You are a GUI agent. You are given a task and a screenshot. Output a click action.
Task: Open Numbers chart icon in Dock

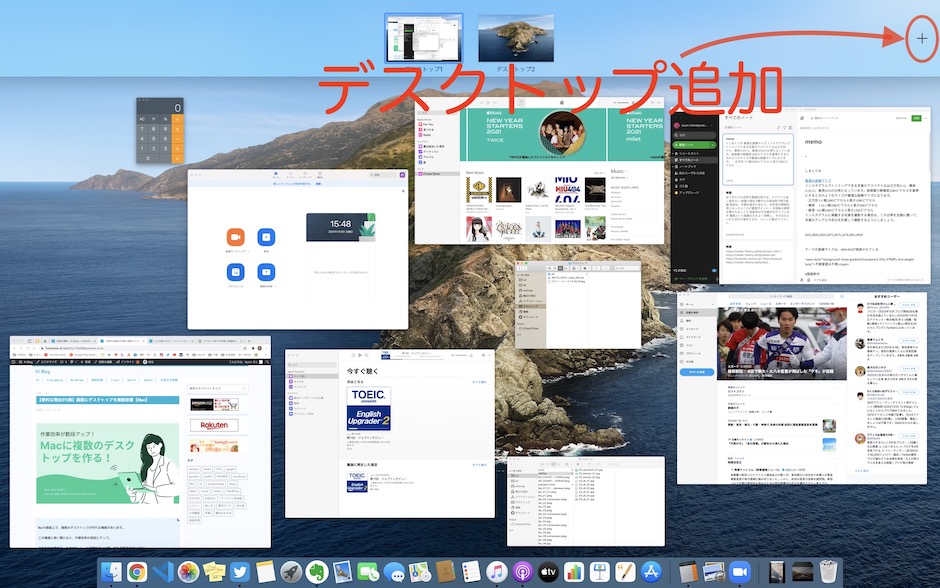pyautogui.click(x=574, y=572)
